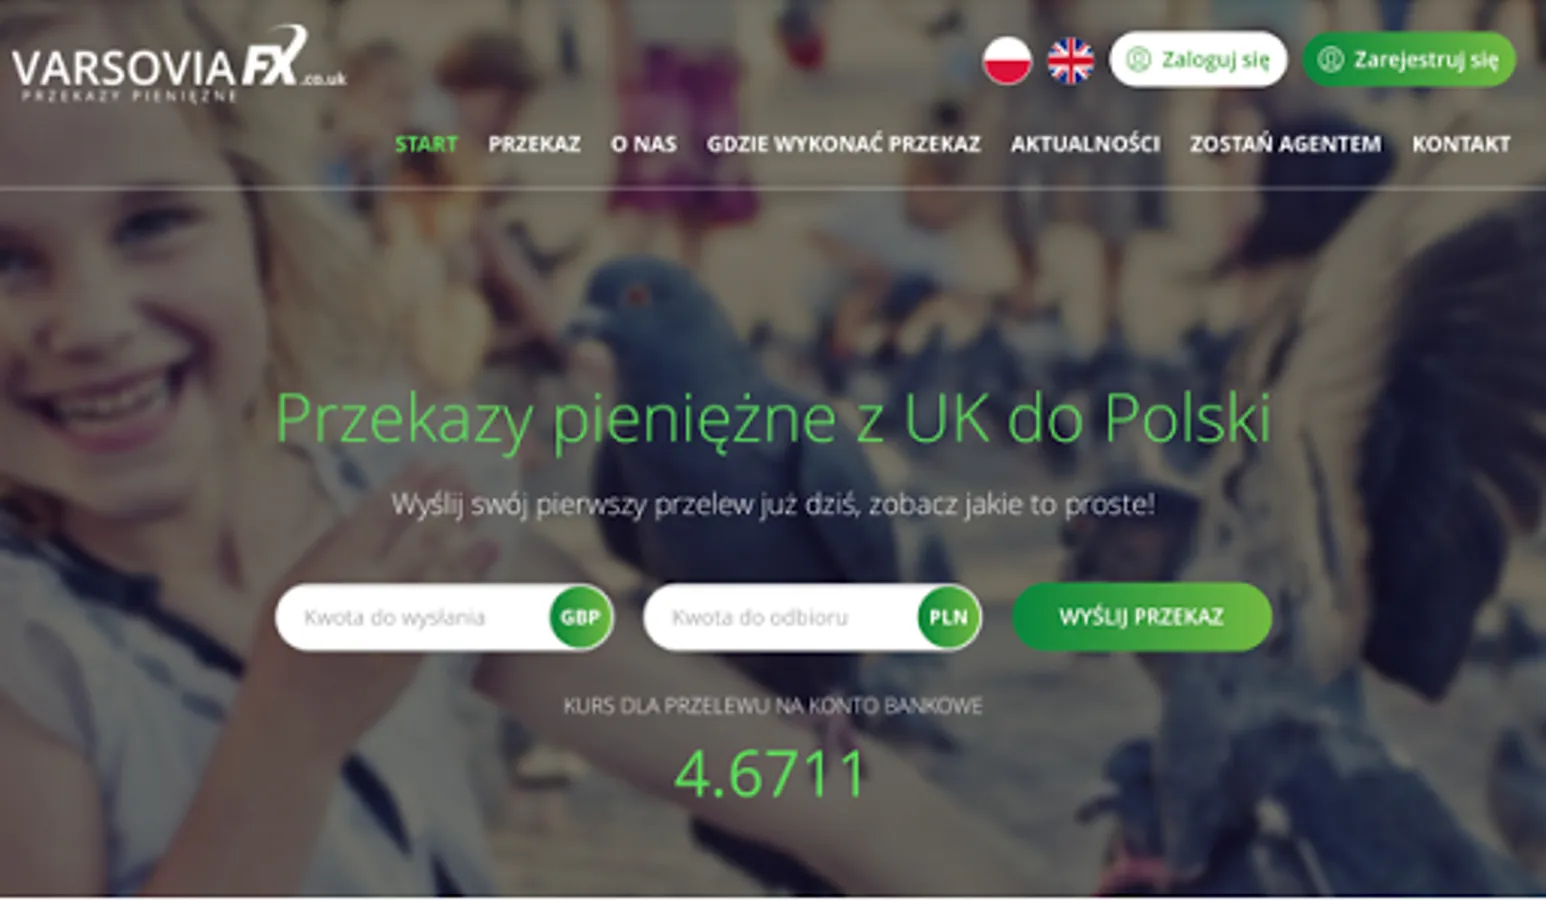Click the user icon in Zarejestruj się
Screen dimensions: 1546x900
[x=1330, y=60]
